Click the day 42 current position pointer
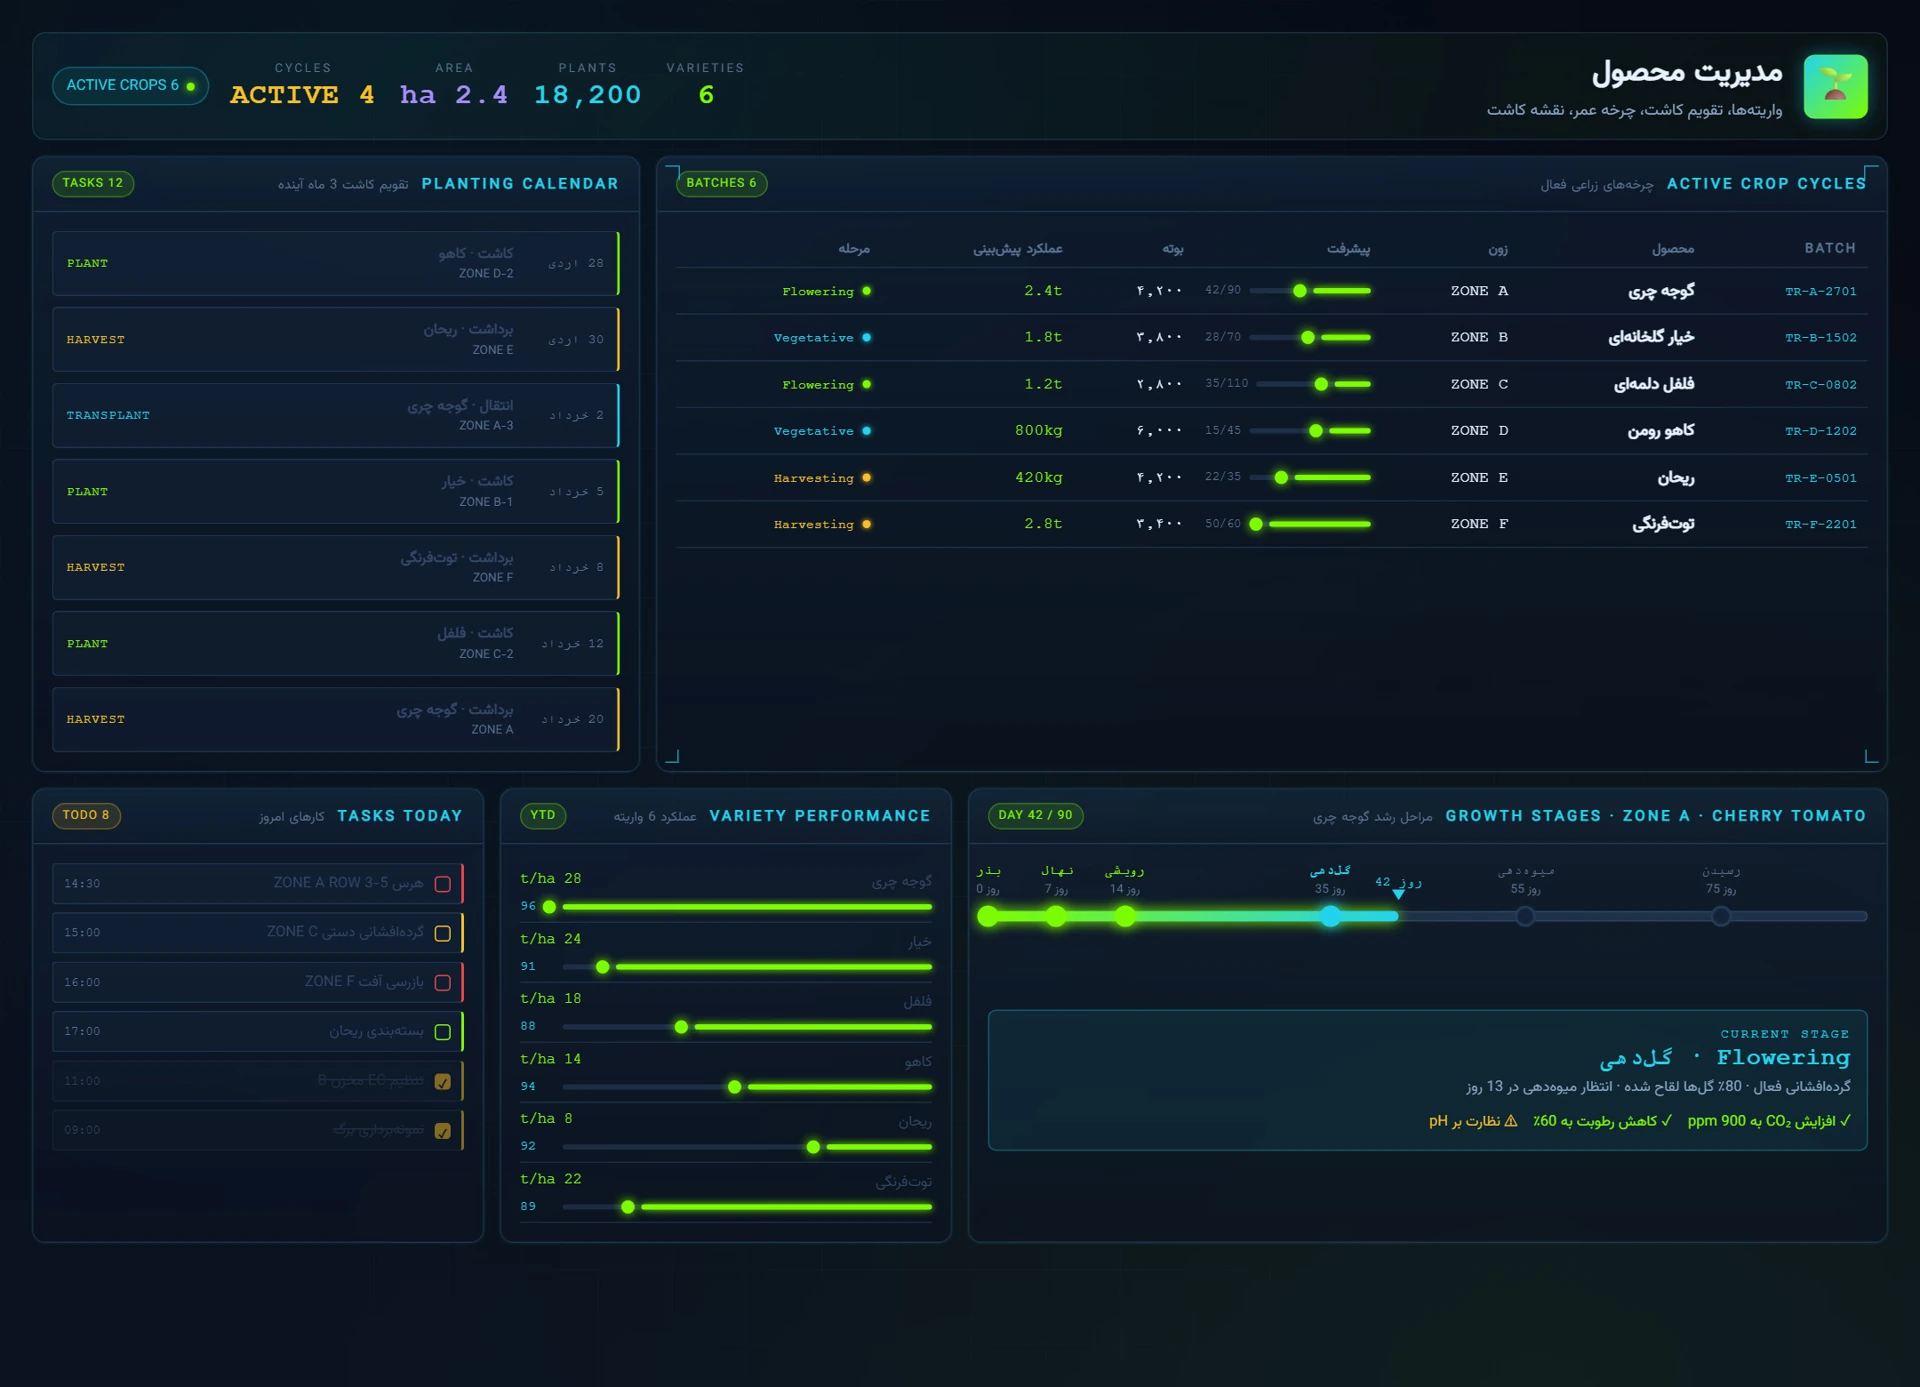The width and height of the screenshot is (1920, 1387). click(1399, 895)
